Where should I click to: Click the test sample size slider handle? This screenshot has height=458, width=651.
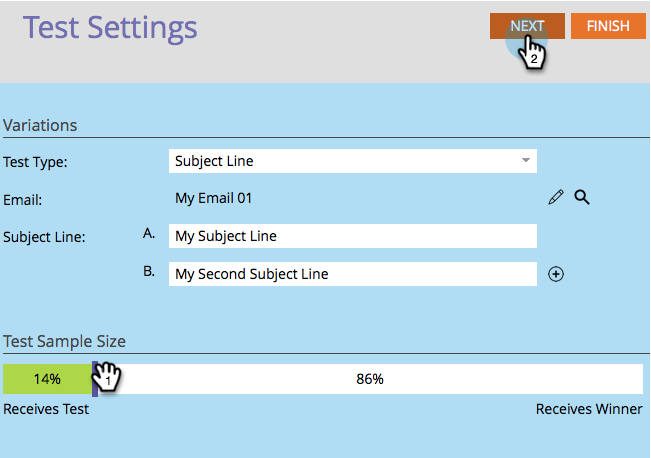click(x=95, y=379)
